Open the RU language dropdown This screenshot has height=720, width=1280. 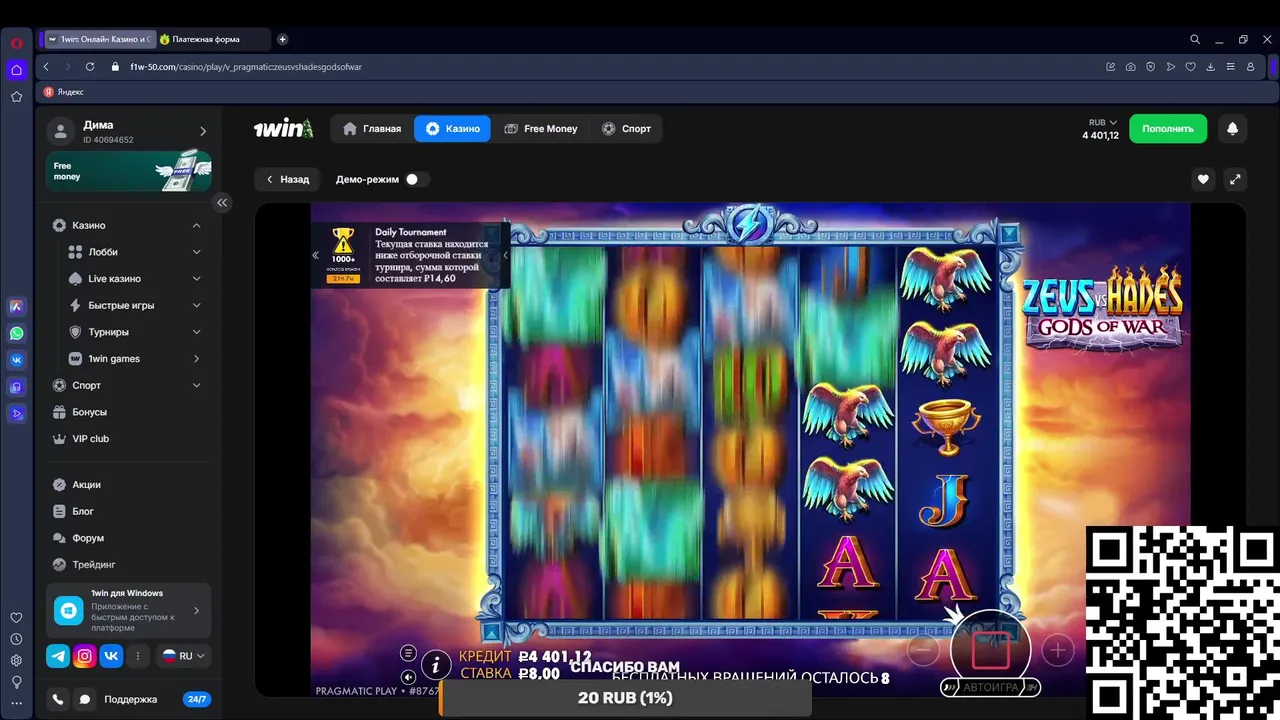pyautogui.click(x=183, y=656)
